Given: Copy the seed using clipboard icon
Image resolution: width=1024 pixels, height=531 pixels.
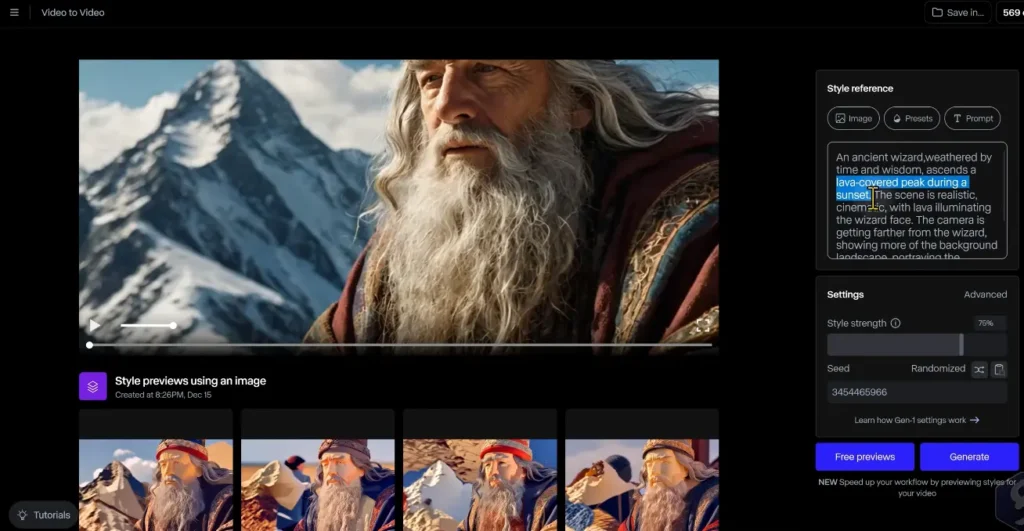Looking at the screenshot, I should [x=998, y=369].
